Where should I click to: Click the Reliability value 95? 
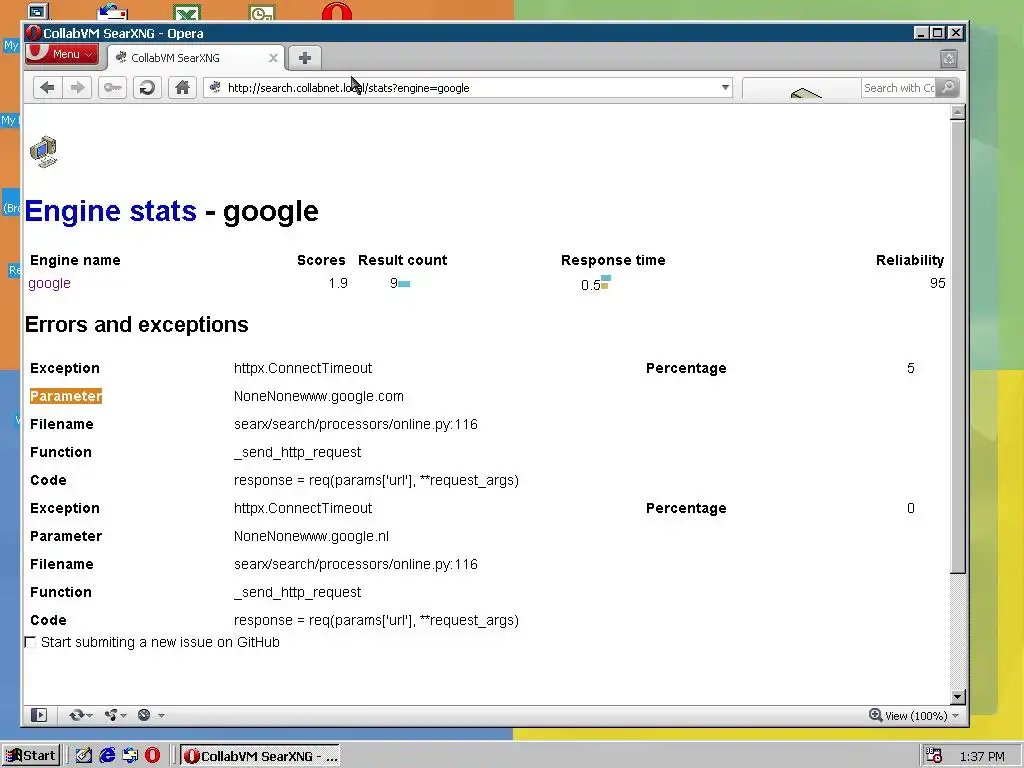937,283
